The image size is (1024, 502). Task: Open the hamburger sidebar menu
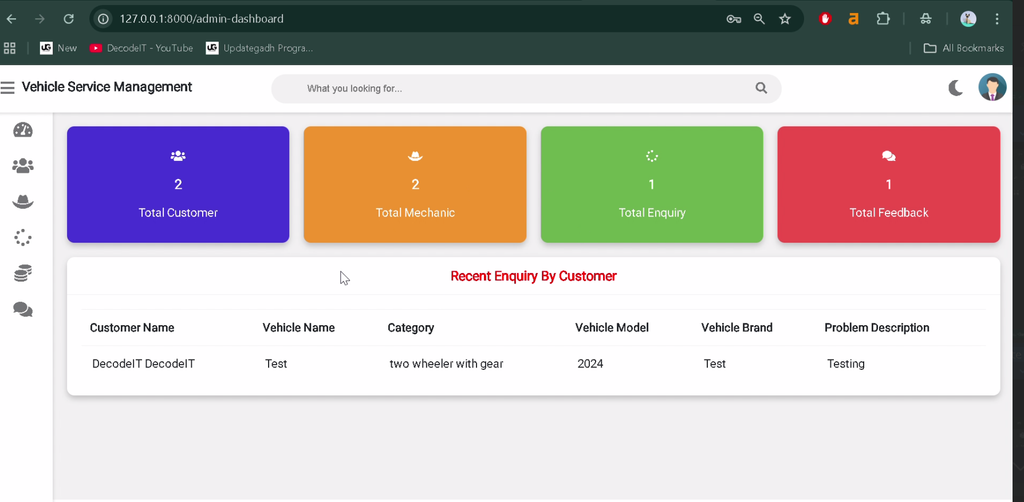(7, 87)
